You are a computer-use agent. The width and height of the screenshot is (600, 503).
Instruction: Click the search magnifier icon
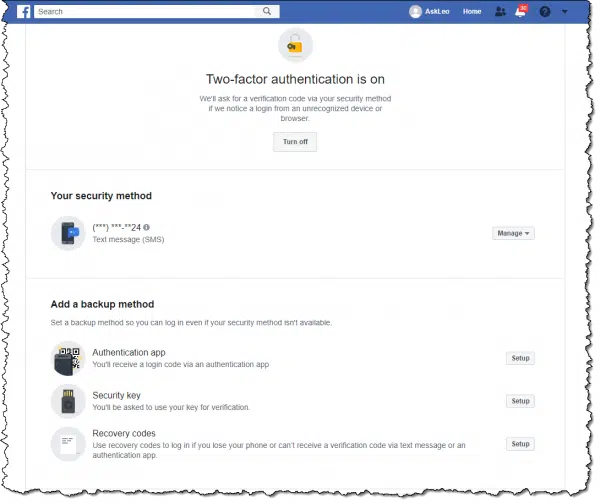[267, 11]
